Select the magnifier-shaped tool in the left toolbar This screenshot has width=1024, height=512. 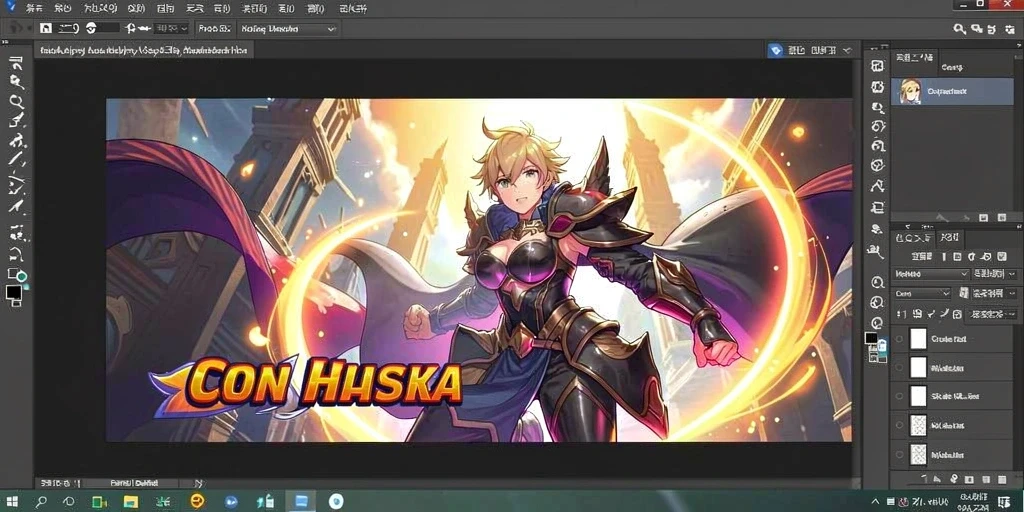(x=16, y=102)
